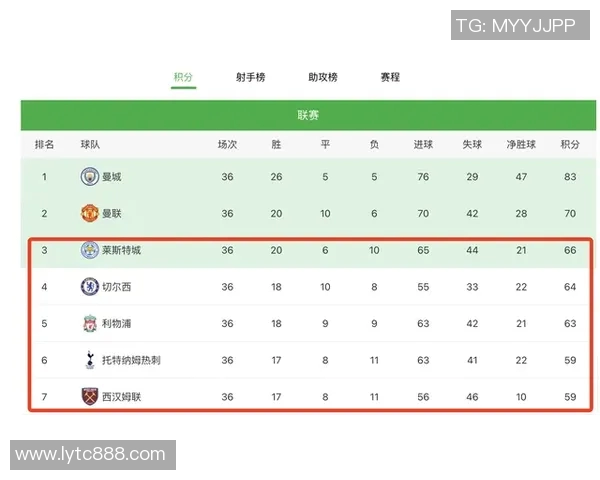Open 曼城 team name link
The width and height of the screenshot is (600, 480).
click(112, 177)
